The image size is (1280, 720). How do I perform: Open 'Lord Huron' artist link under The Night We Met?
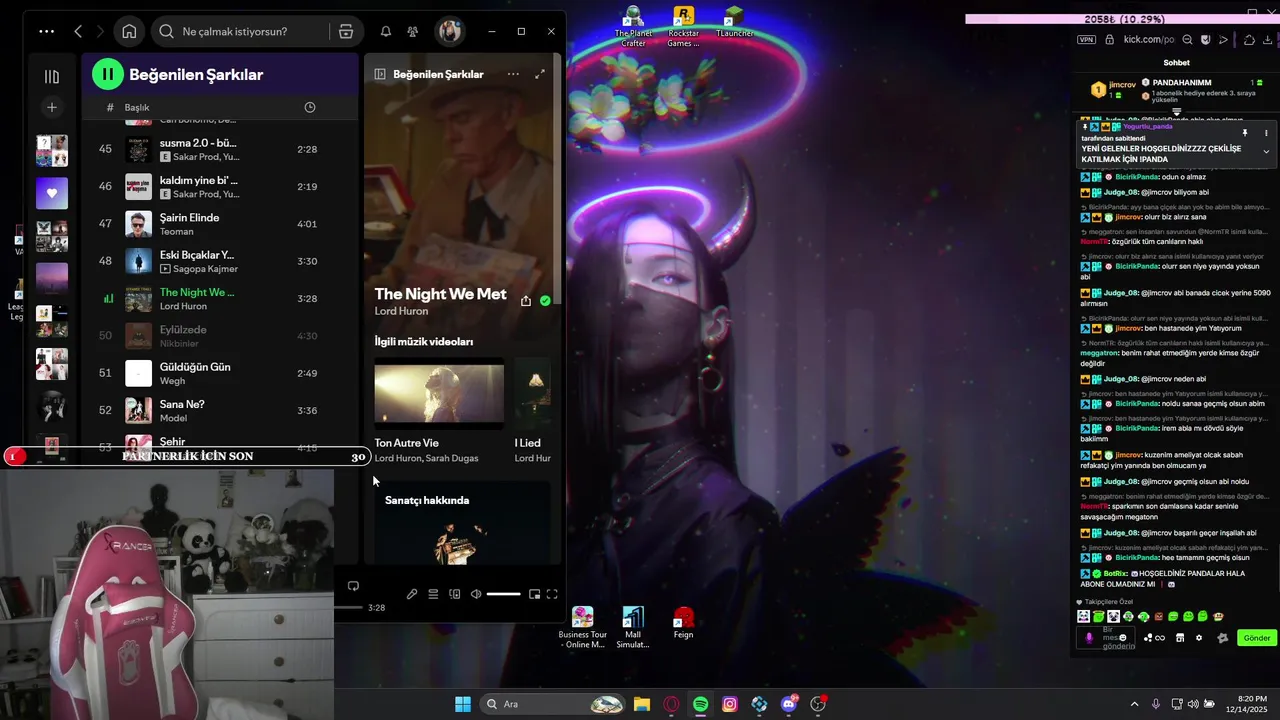[x=401, y=311]
